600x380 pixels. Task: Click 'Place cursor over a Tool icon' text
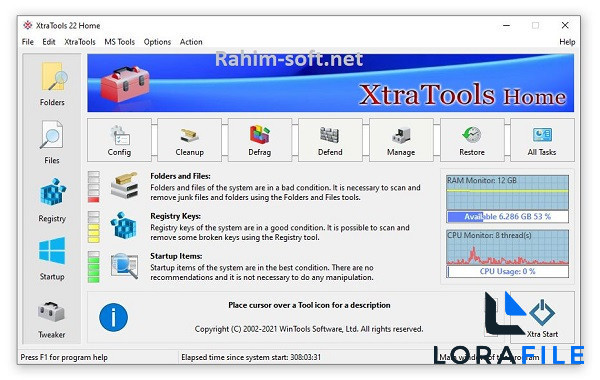[x=309, y=305]
